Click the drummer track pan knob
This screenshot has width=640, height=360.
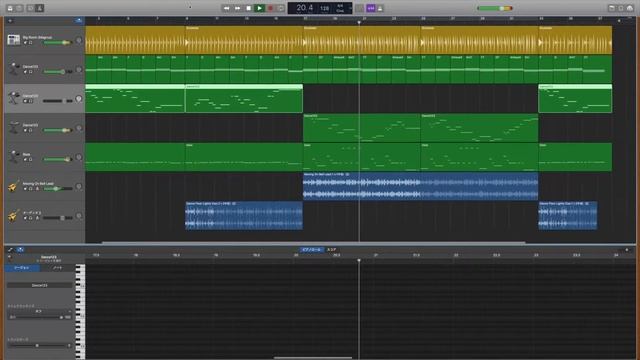[79, 40]
